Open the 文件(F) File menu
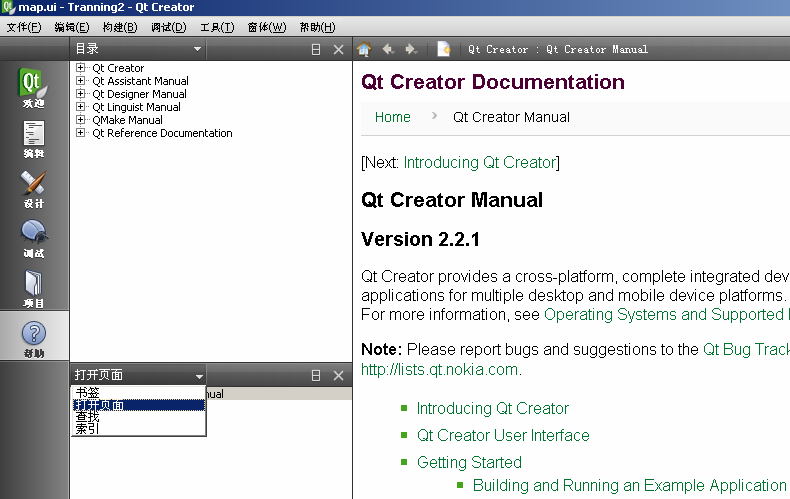The image size is (790, 499). 24,27
